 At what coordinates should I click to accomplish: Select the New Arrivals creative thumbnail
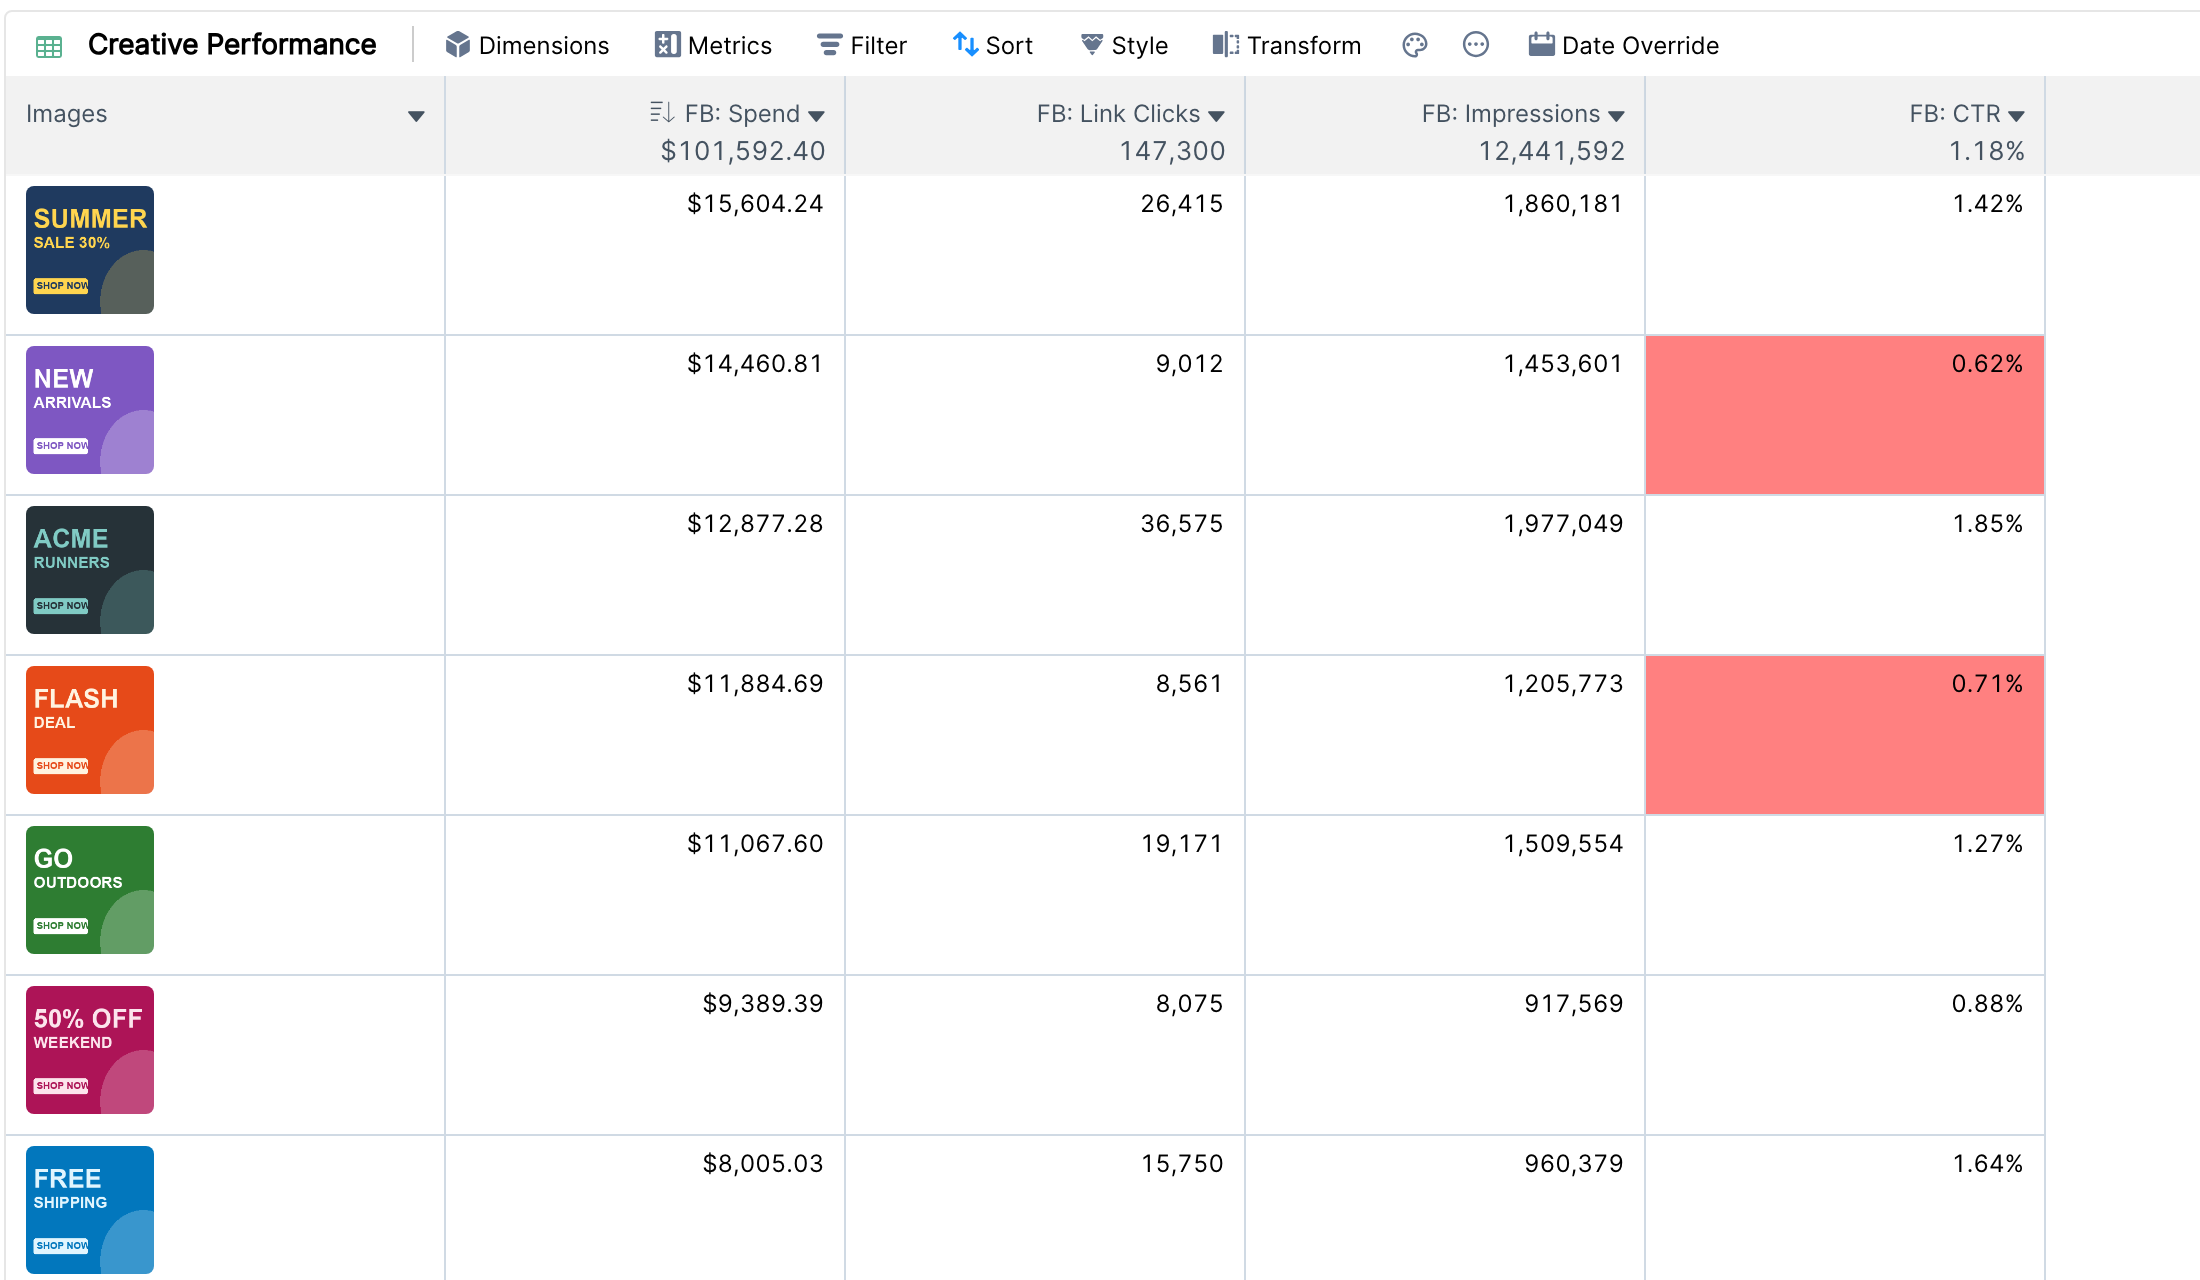click(x=90, y=410)
